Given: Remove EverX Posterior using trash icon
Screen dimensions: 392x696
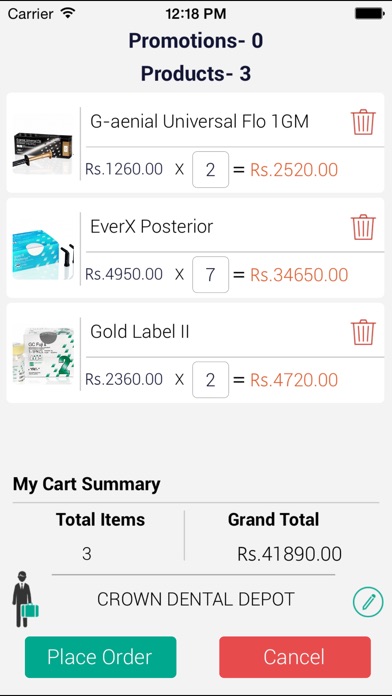Looking at the screenshot, I should (363, 227).
